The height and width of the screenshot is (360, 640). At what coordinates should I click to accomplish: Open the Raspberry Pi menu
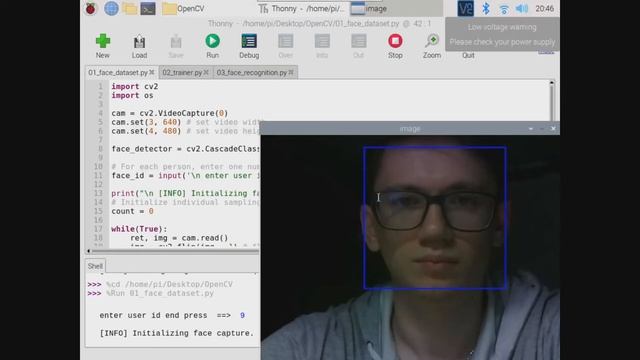[x=91, y=8]
